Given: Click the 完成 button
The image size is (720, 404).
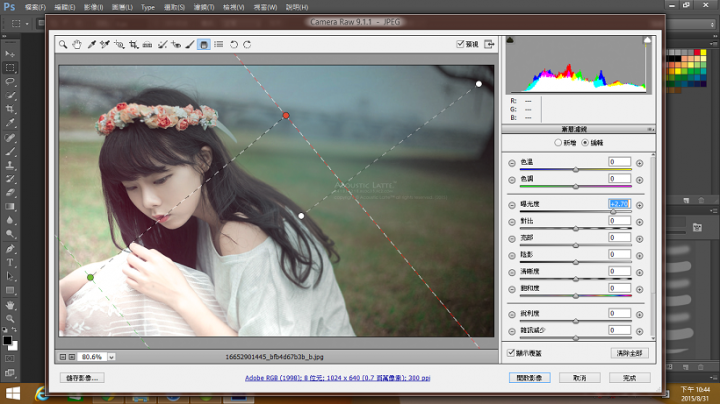Looking at the screenshot, I should tap(630, 378).
